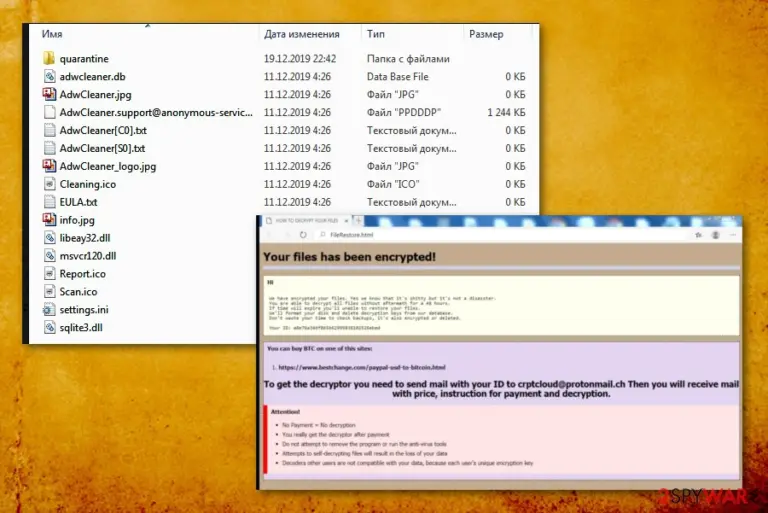Select the Scan.ico file icon

tap(49, 292)
